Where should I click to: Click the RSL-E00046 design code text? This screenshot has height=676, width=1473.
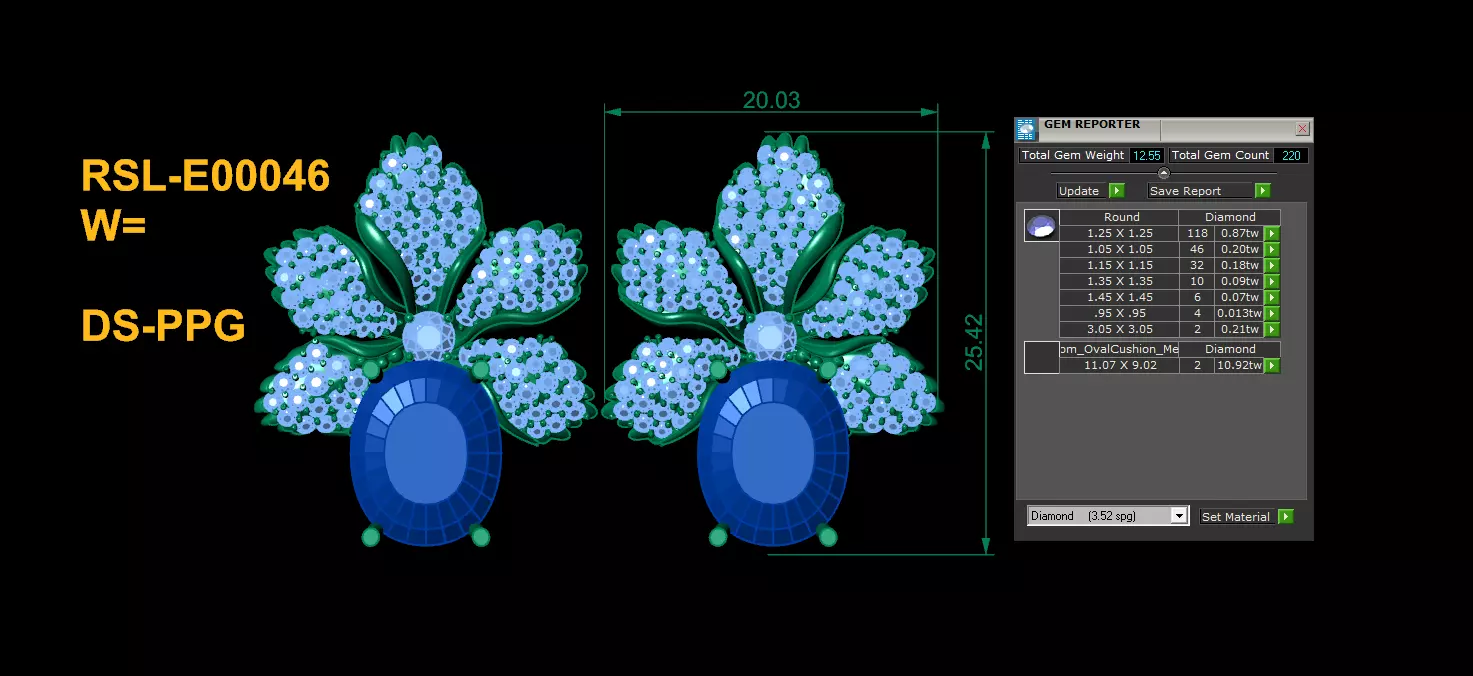coord(205,176)
